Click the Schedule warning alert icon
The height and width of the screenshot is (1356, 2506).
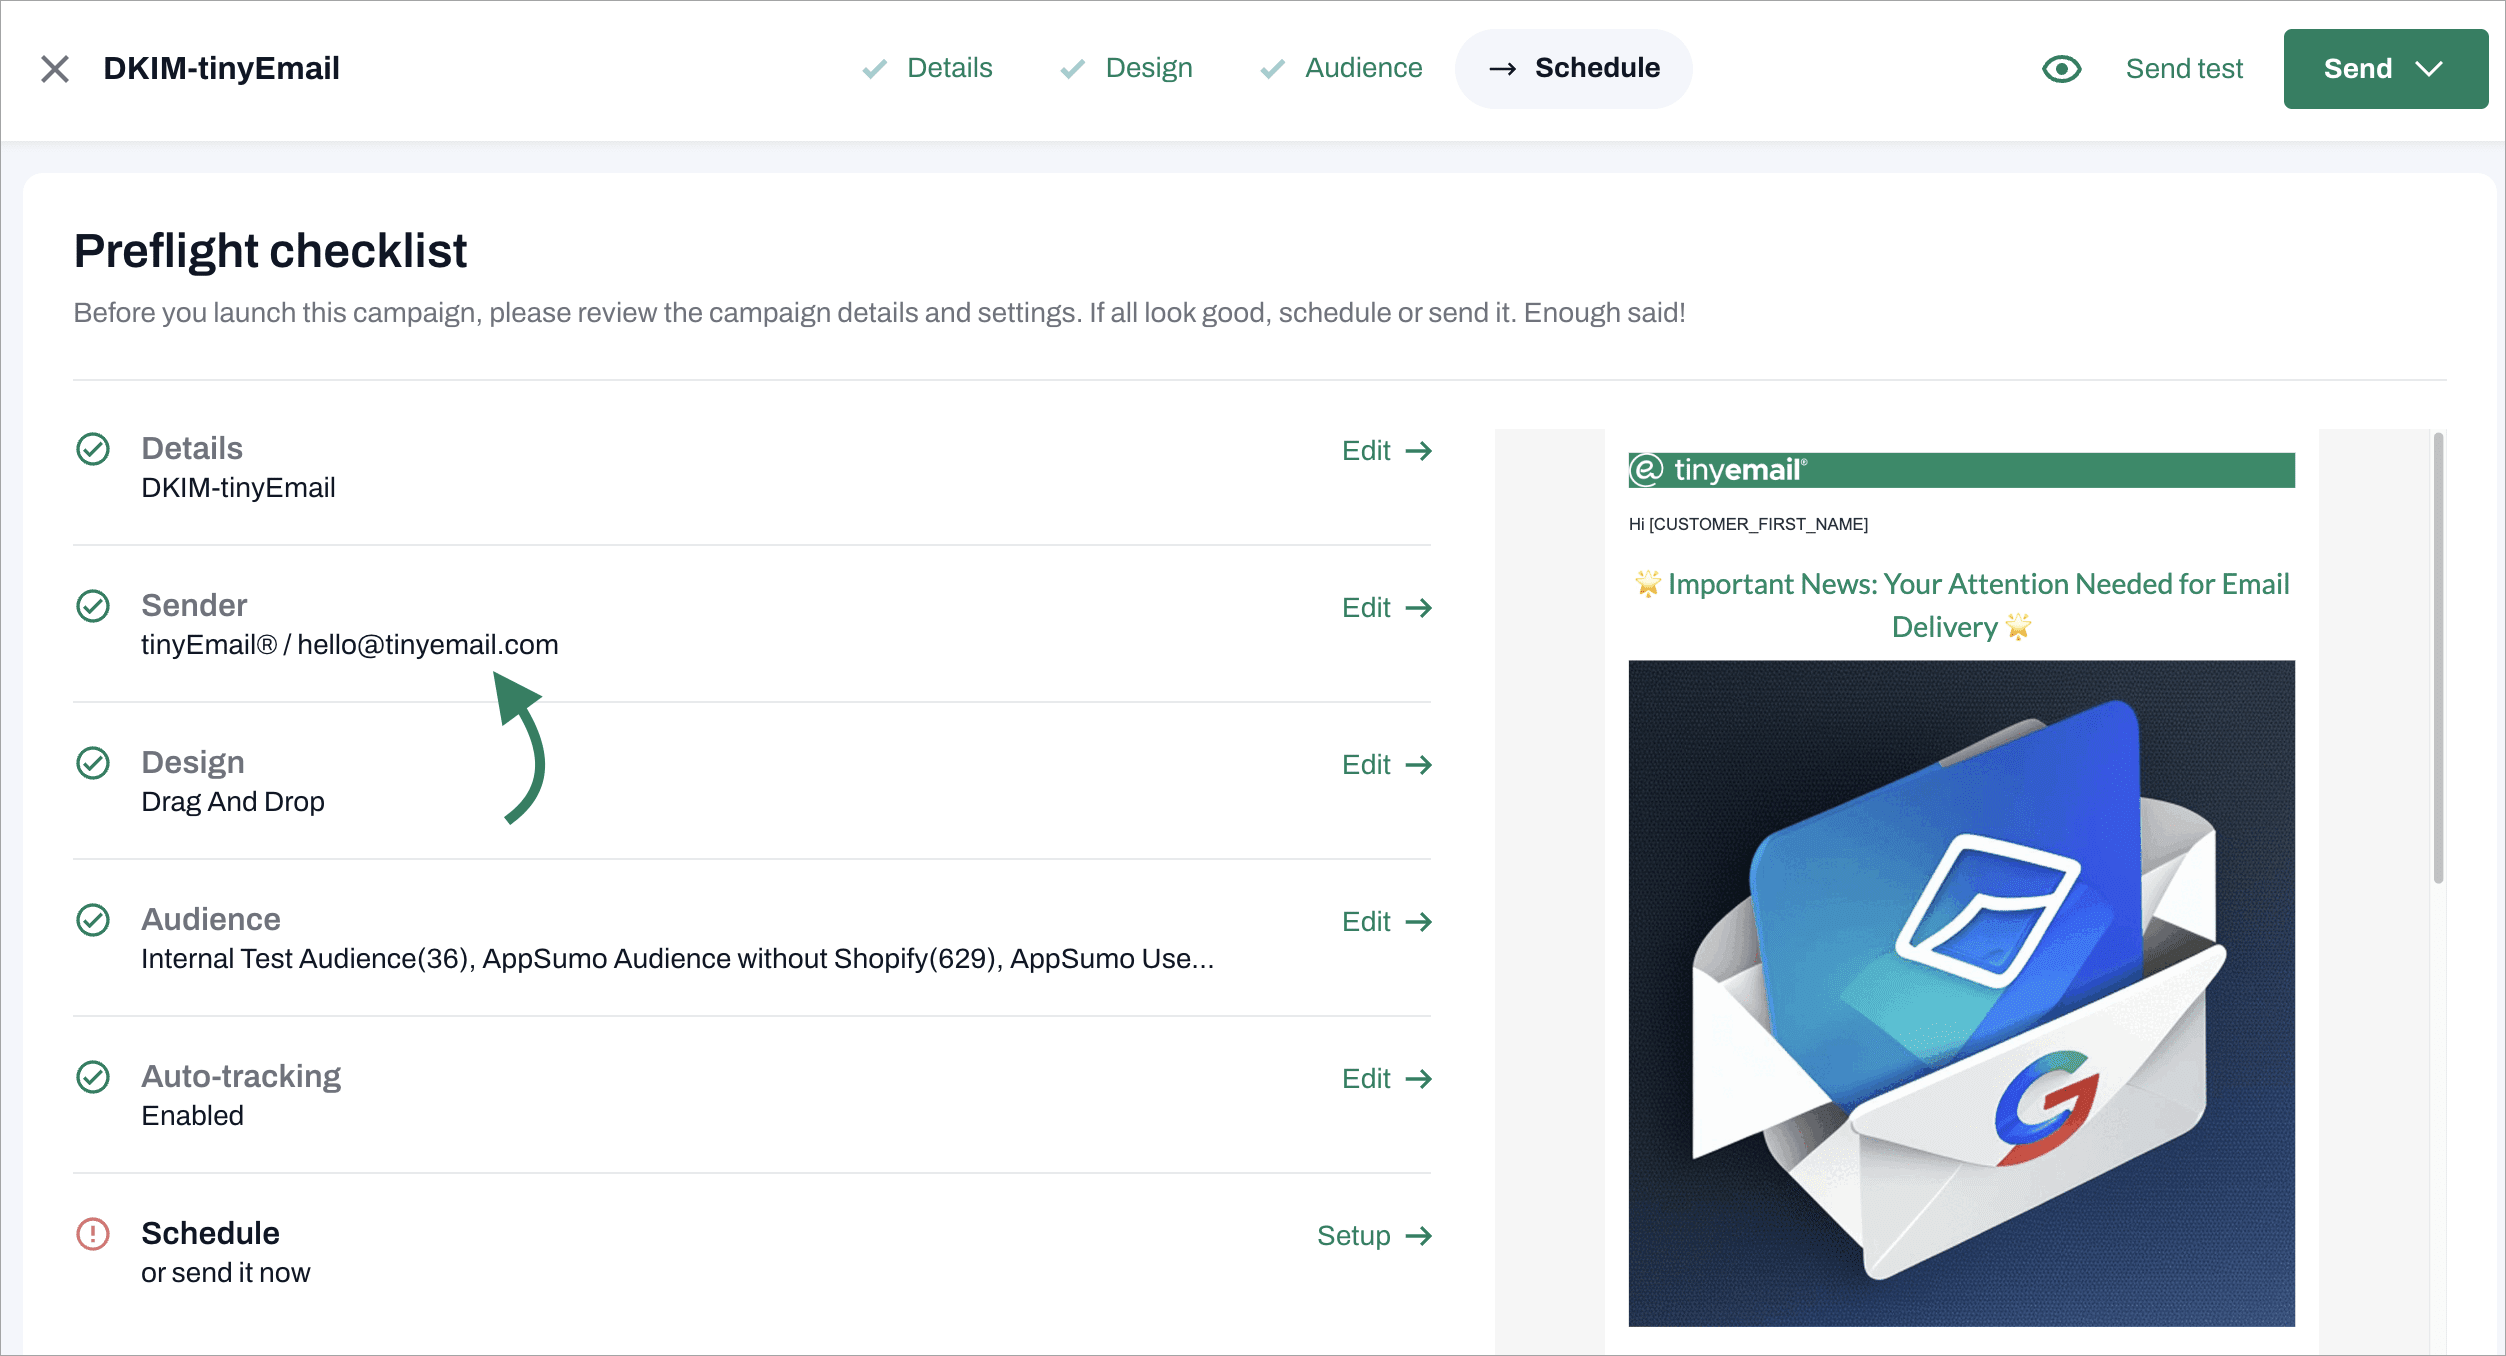[x=93, y=1234]
